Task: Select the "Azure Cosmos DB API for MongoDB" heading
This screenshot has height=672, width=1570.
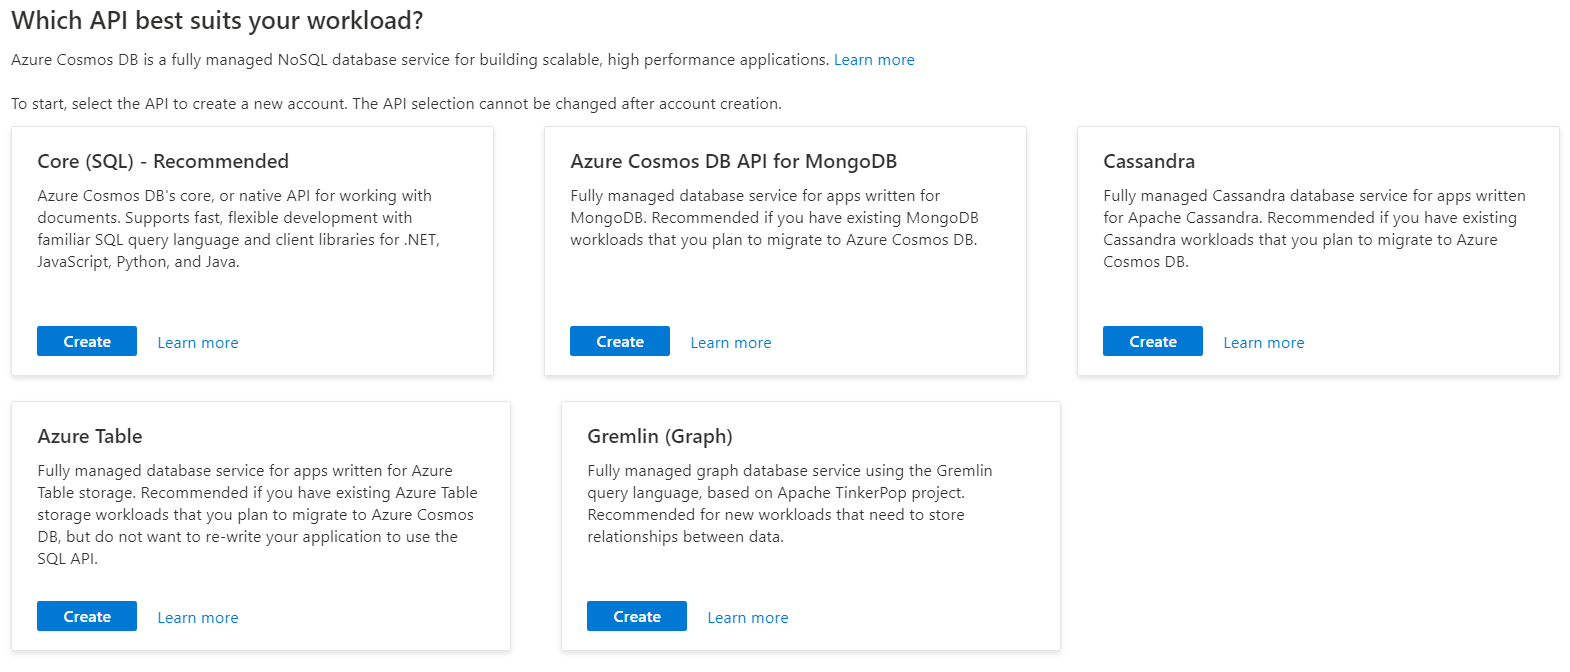Action: coord(733,161)
